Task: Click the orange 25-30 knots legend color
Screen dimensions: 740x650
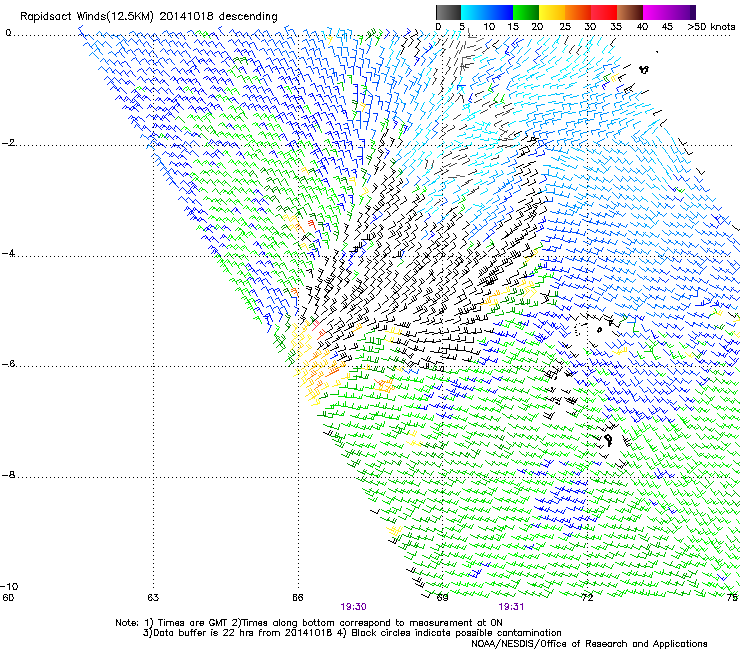Action: [x=578, y=12]
